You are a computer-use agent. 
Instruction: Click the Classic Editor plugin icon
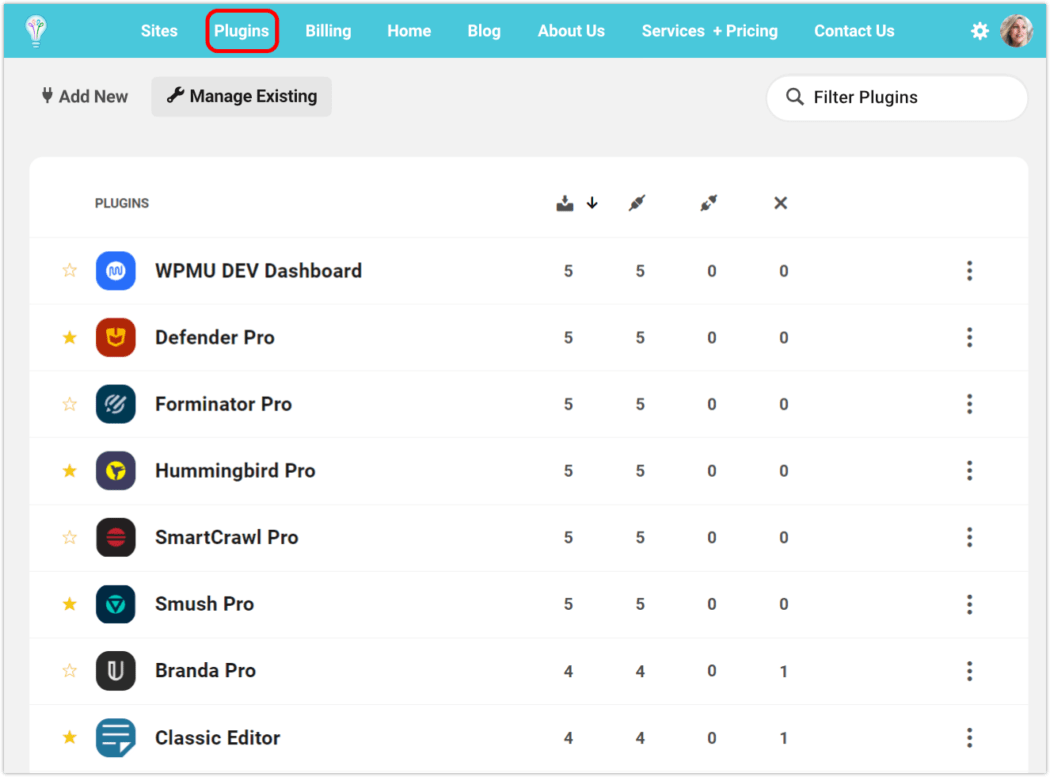click(x=116, y=737)
